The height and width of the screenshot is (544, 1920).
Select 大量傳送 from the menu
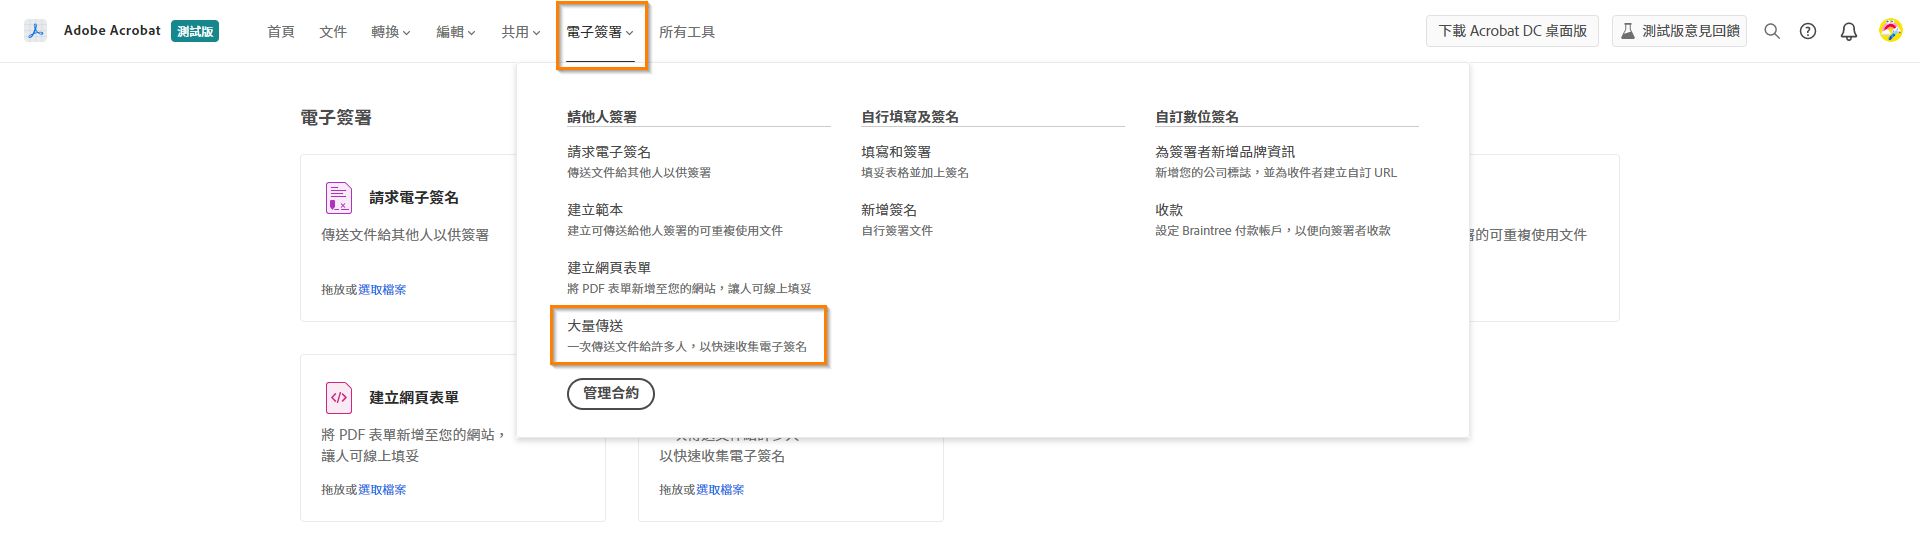coord(596,326)
